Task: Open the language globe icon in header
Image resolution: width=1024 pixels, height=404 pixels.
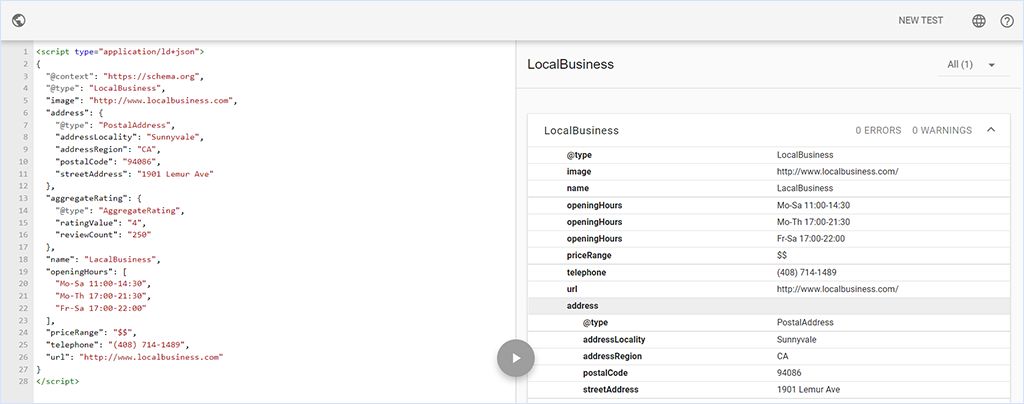Action: click(x=978, y=21)
